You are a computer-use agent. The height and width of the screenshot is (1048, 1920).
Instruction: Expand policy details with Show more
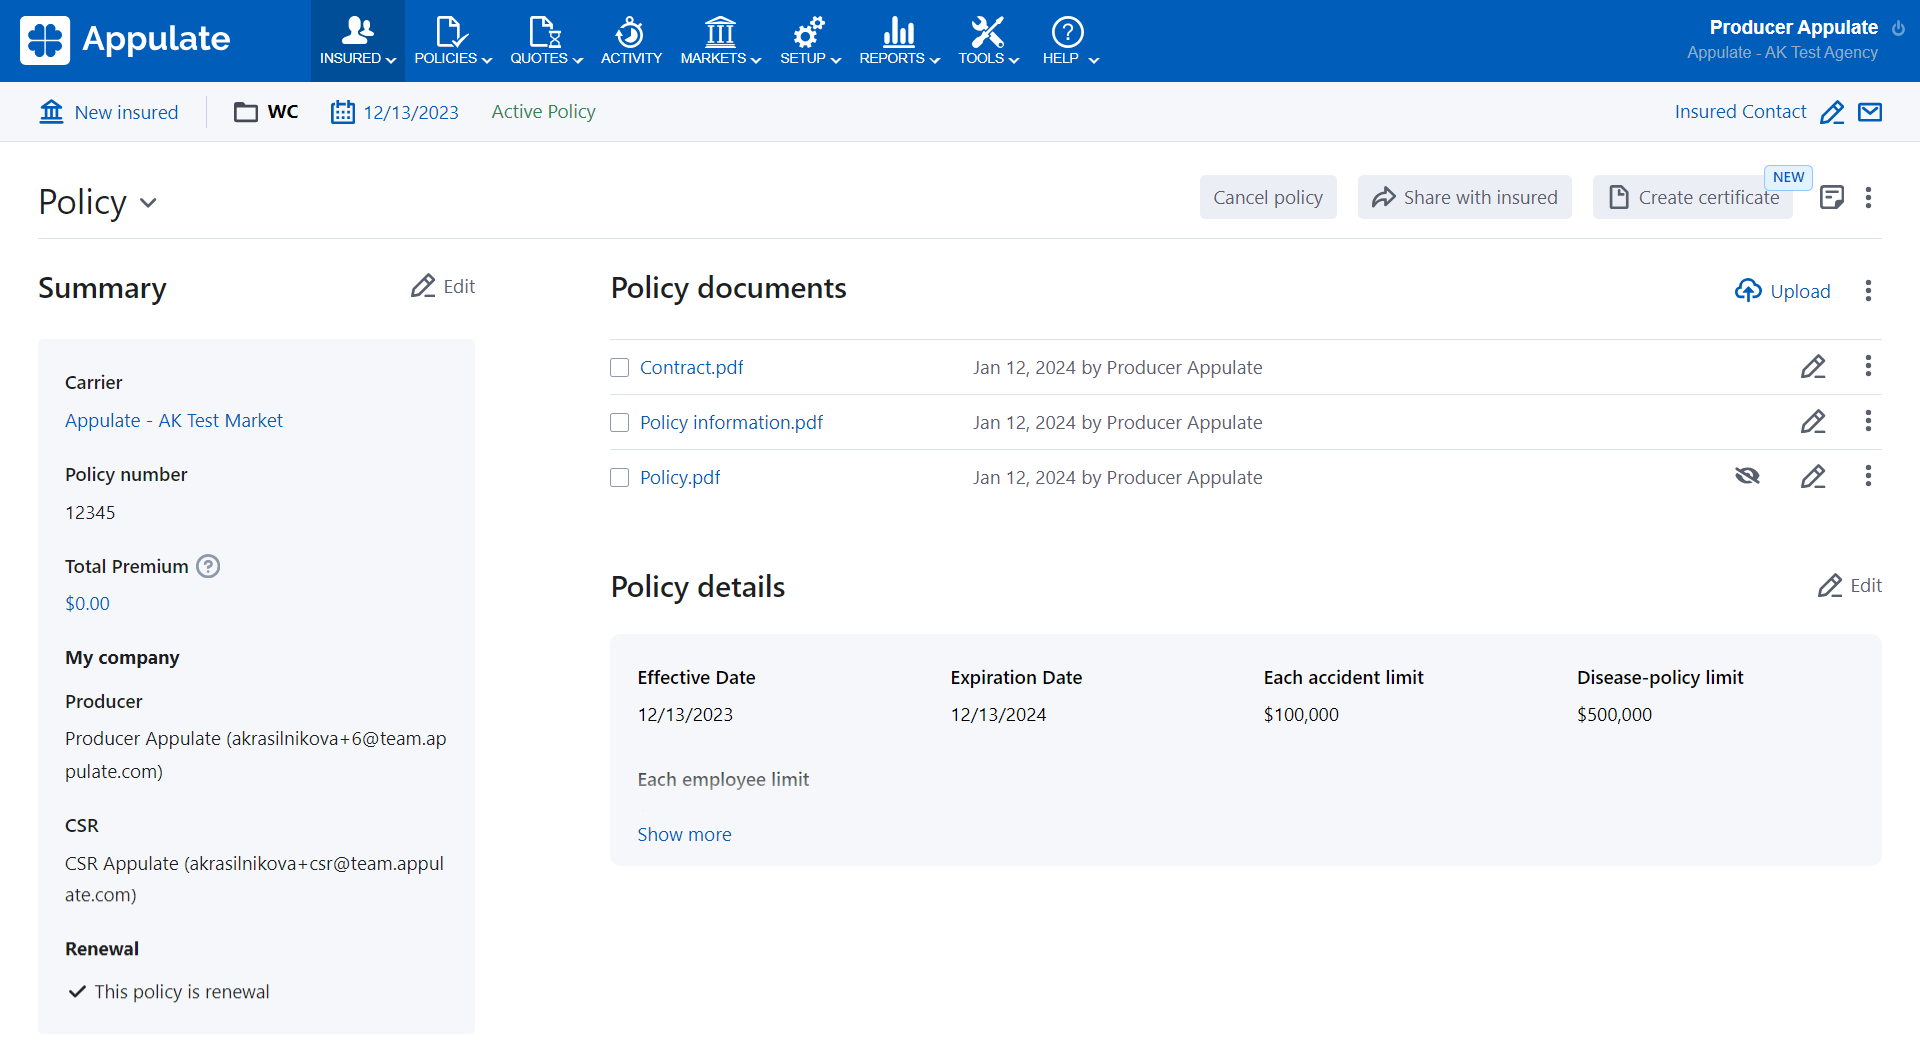pyautogui.click(x=684, y=834)
